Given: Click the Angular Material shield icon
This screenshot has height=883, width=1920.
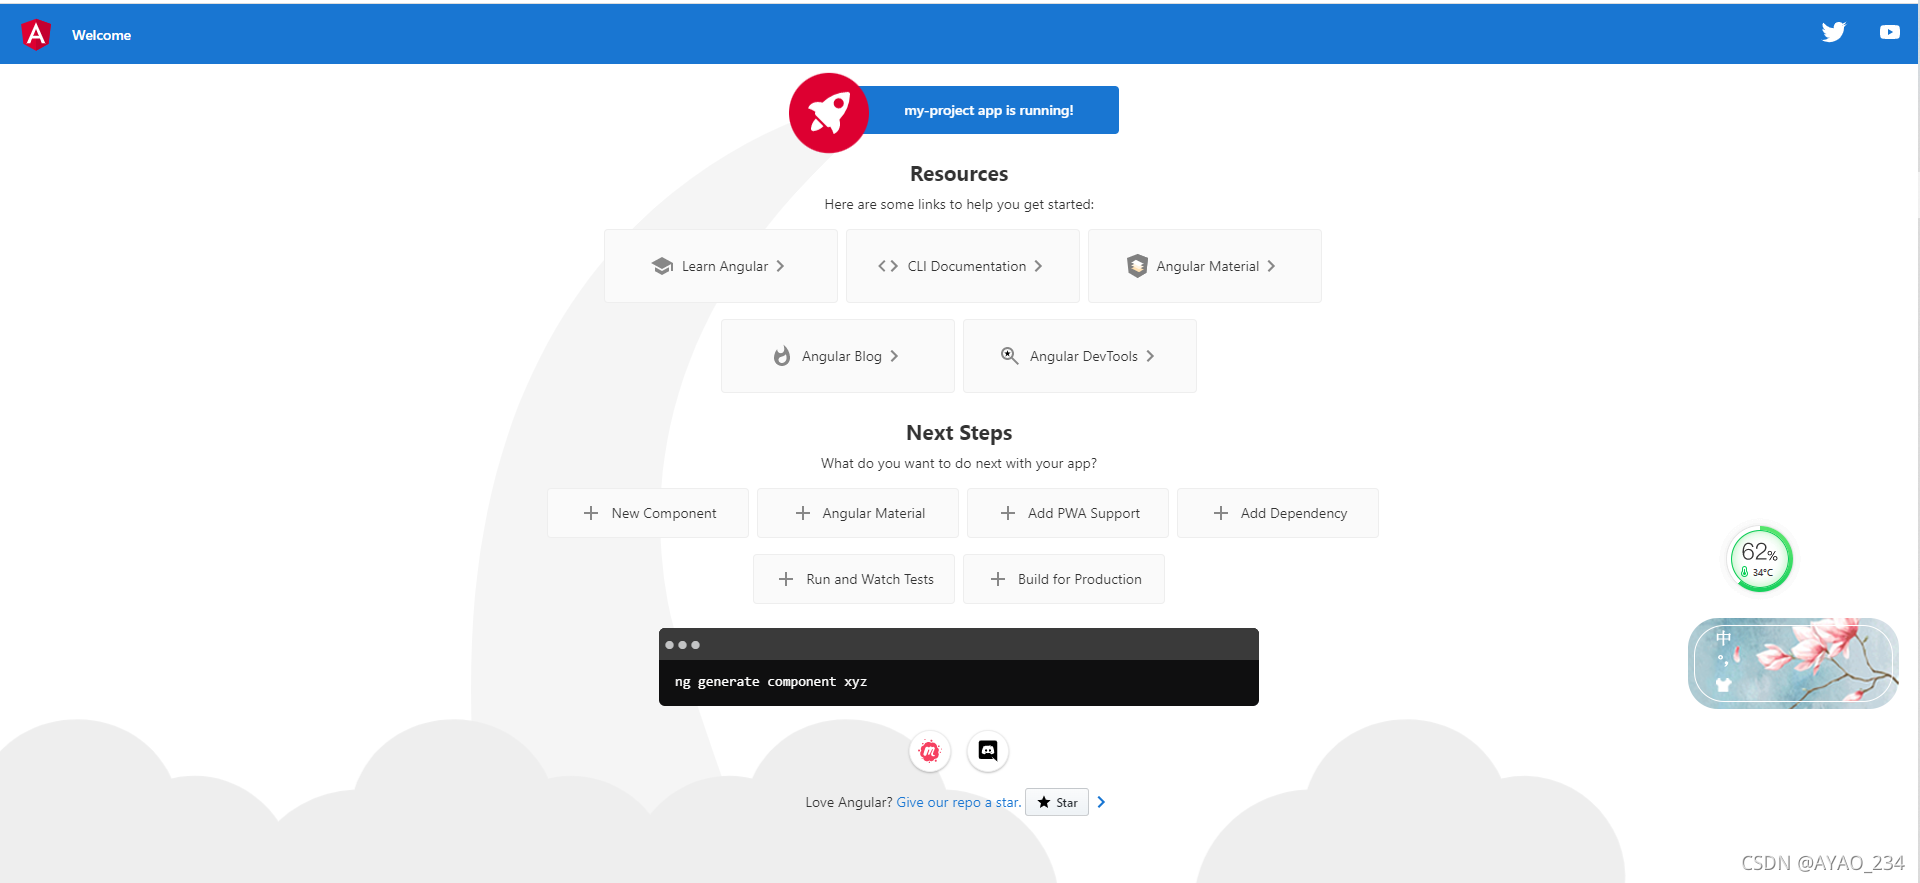Looking at the screenshot, I should point(1137,266).
